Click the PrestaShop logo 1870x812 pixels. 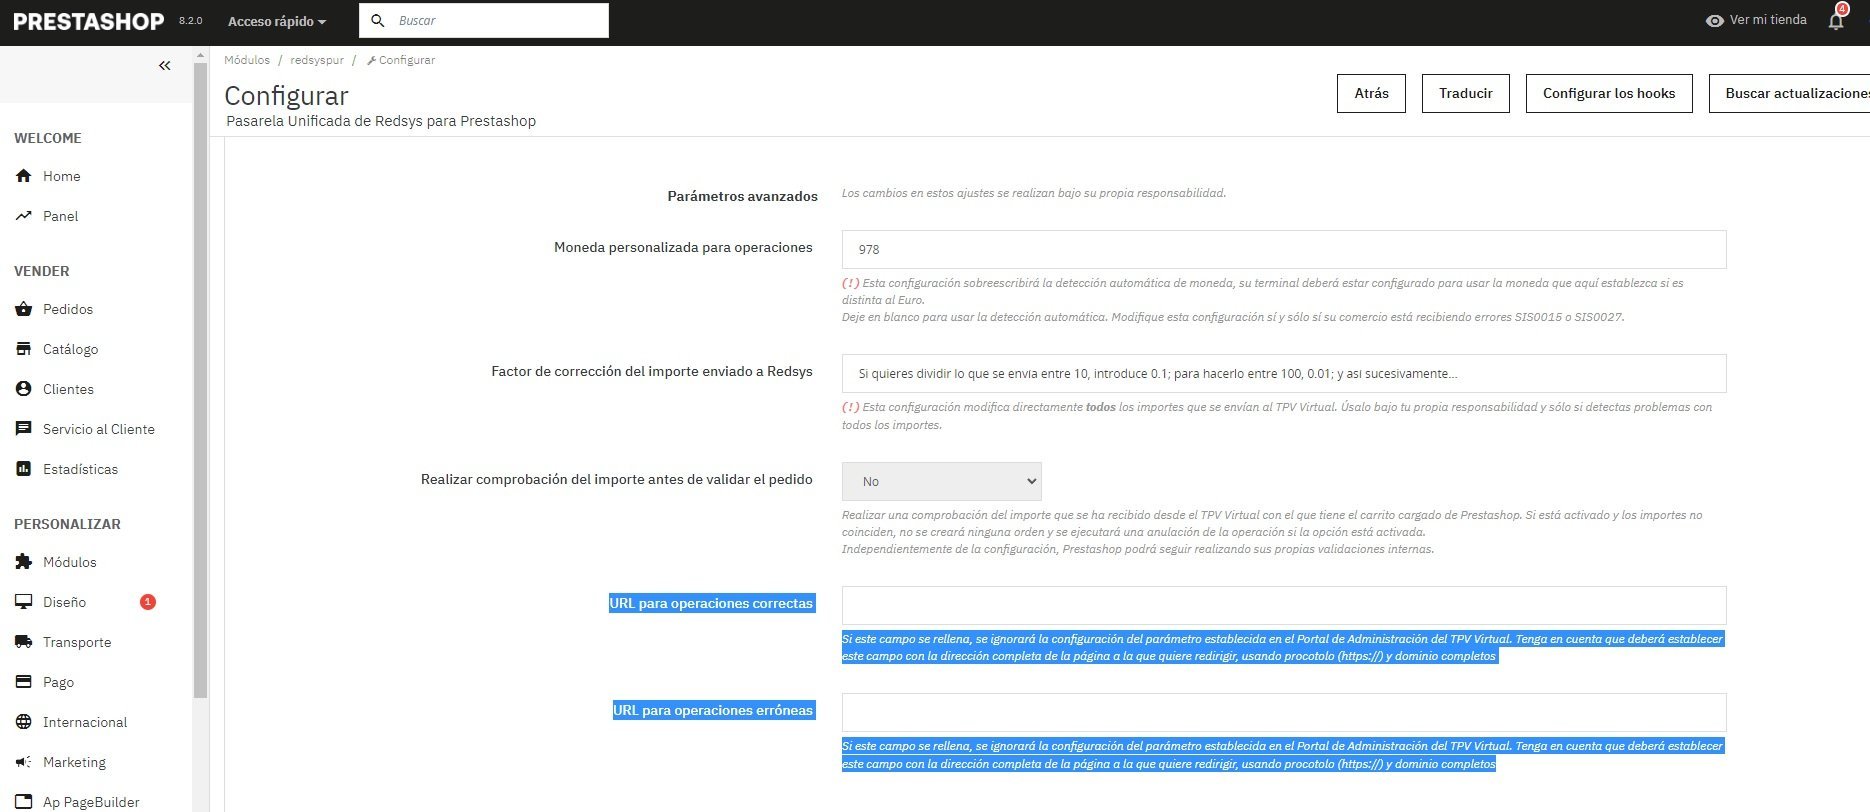89,21
